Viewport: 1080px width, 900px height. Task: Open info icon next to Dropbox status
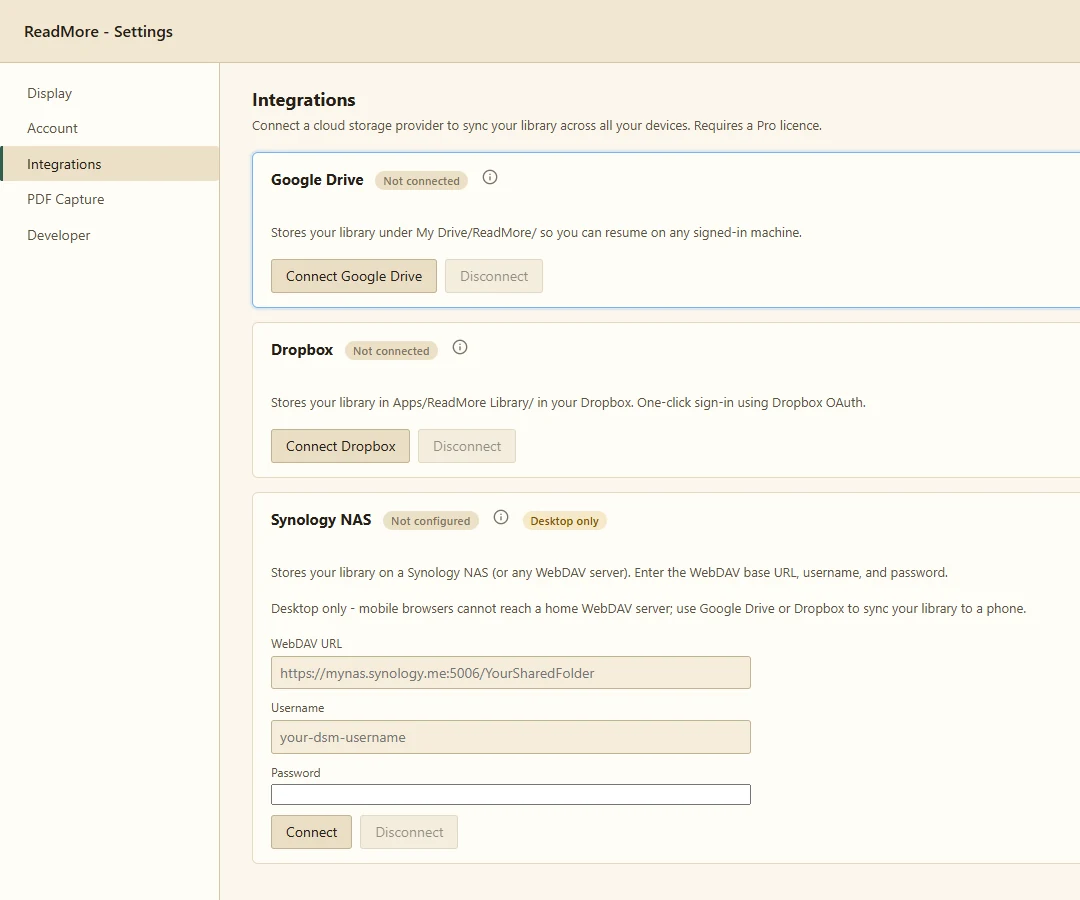point(459,348)
